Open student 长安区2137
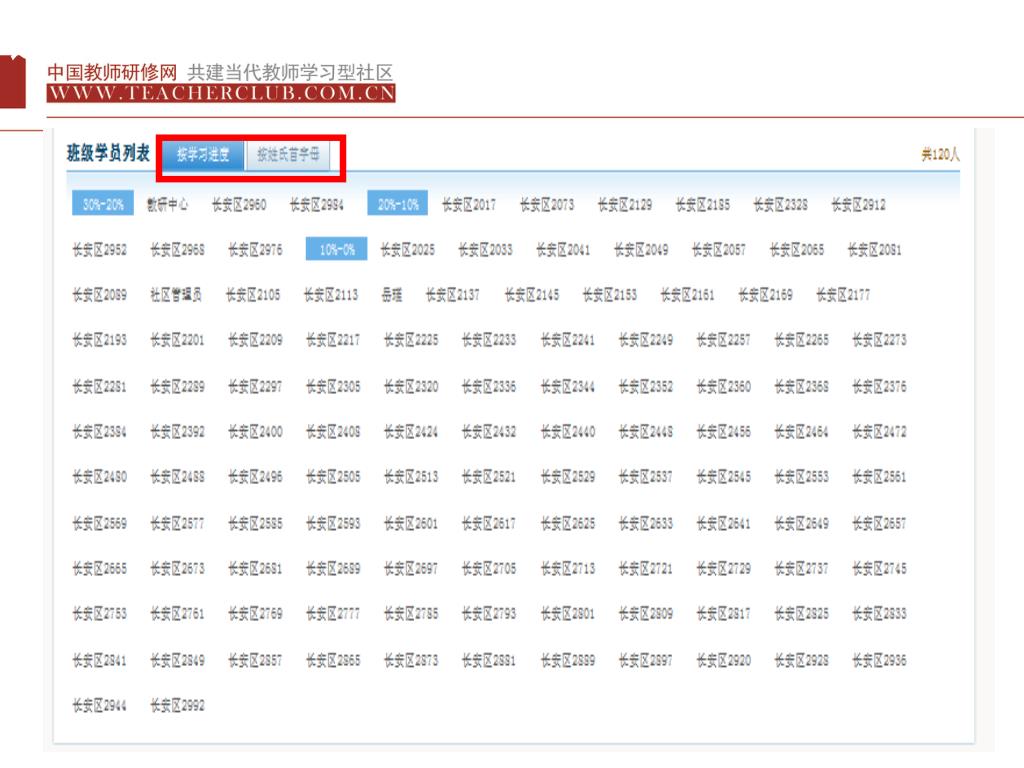Screen dimensions: 1024x768 (x=453, y=295)
